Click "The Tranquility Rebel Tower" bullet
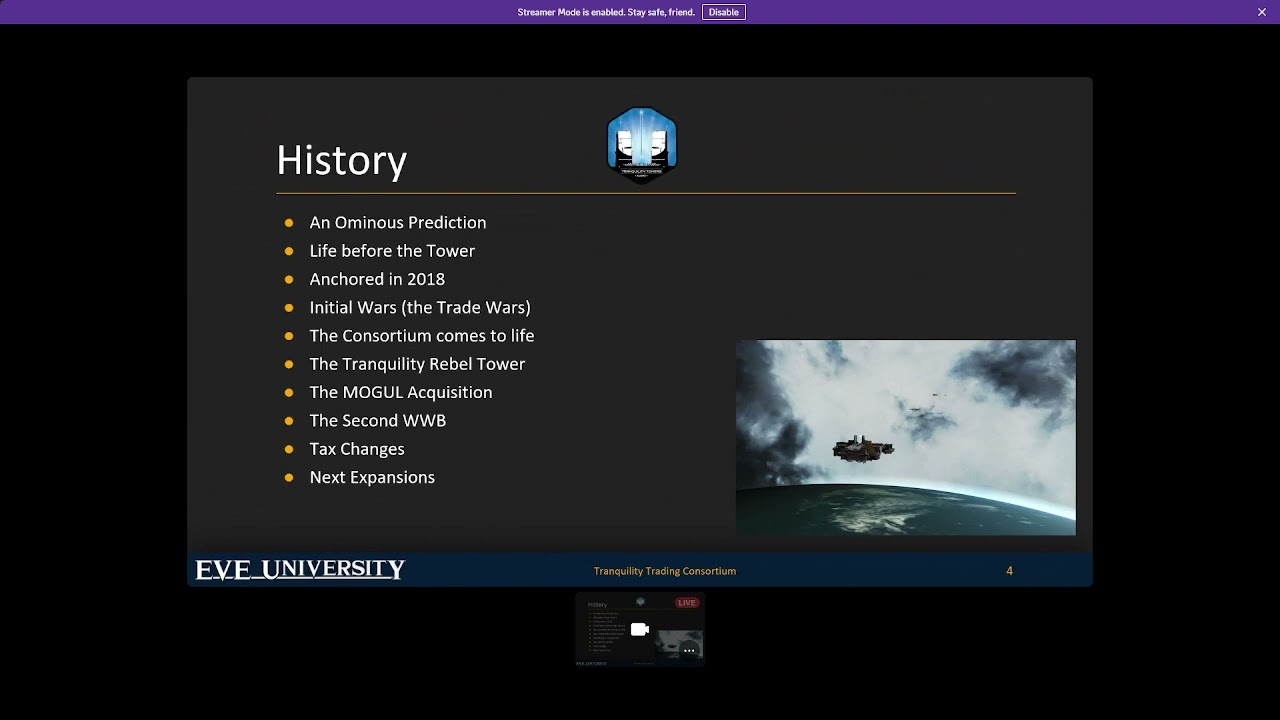 (x=417, y=364)
